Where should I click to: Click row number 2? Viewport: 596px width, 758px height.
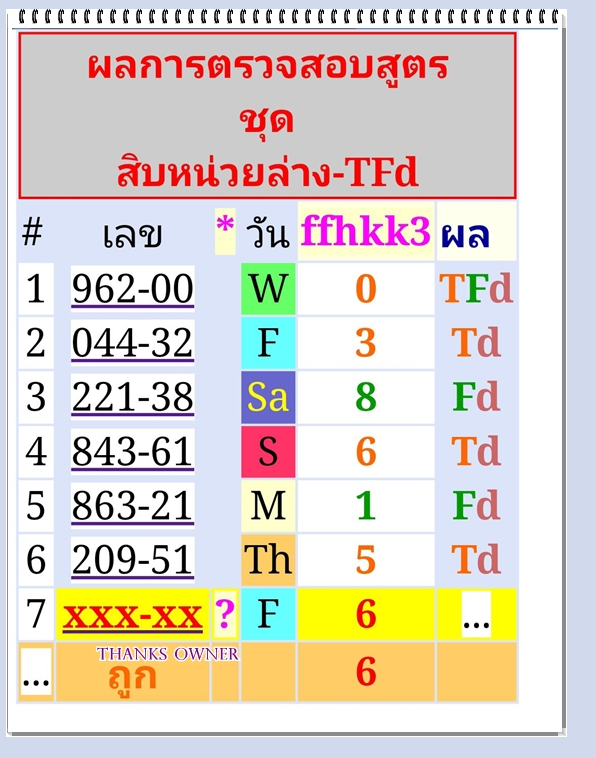[x=36, y=343]
